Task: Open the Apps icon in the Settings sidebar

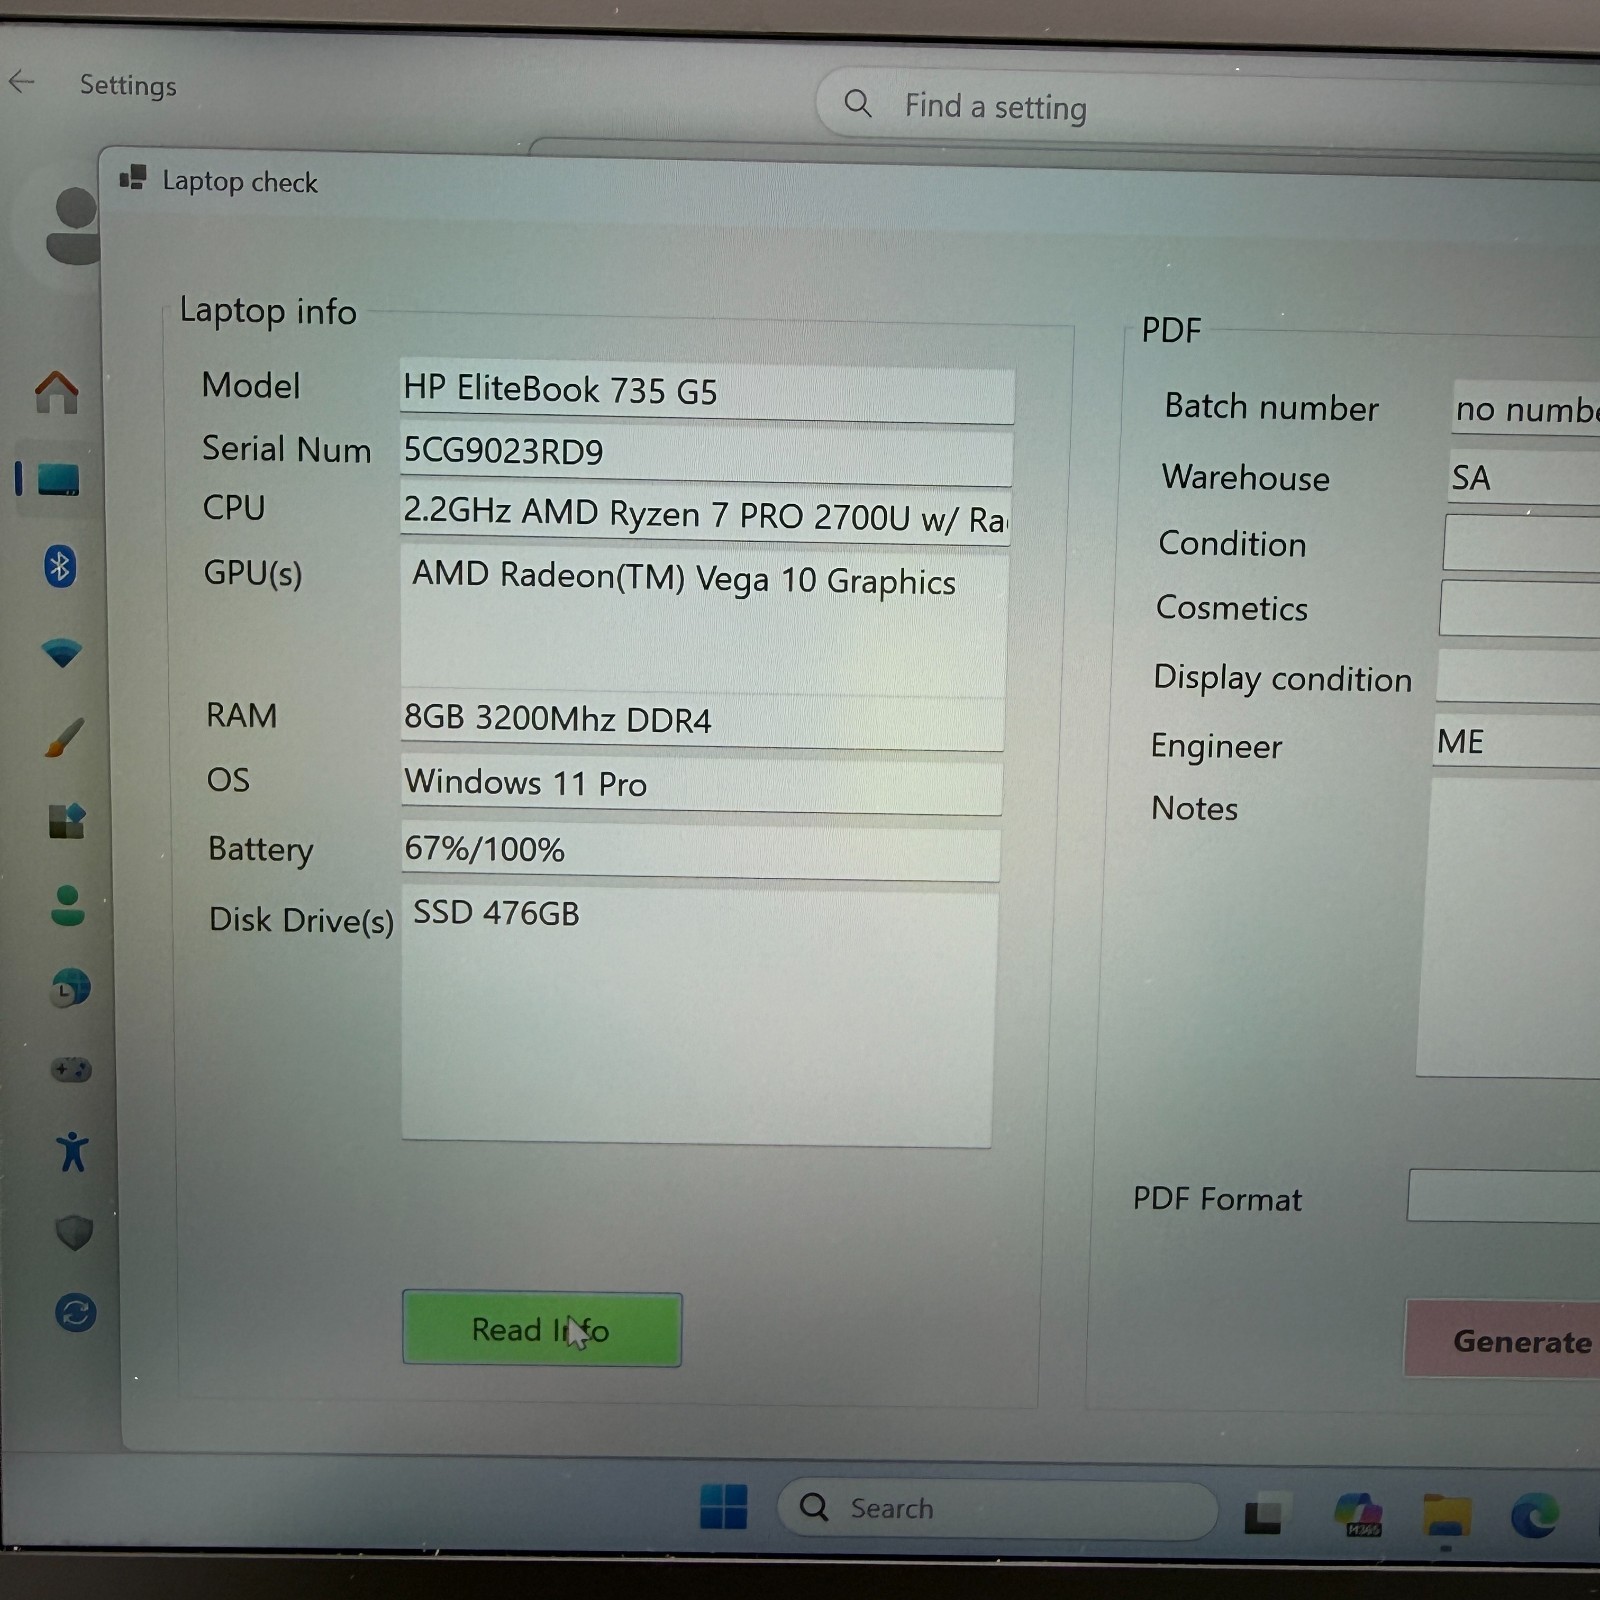Action: point(67,821)
